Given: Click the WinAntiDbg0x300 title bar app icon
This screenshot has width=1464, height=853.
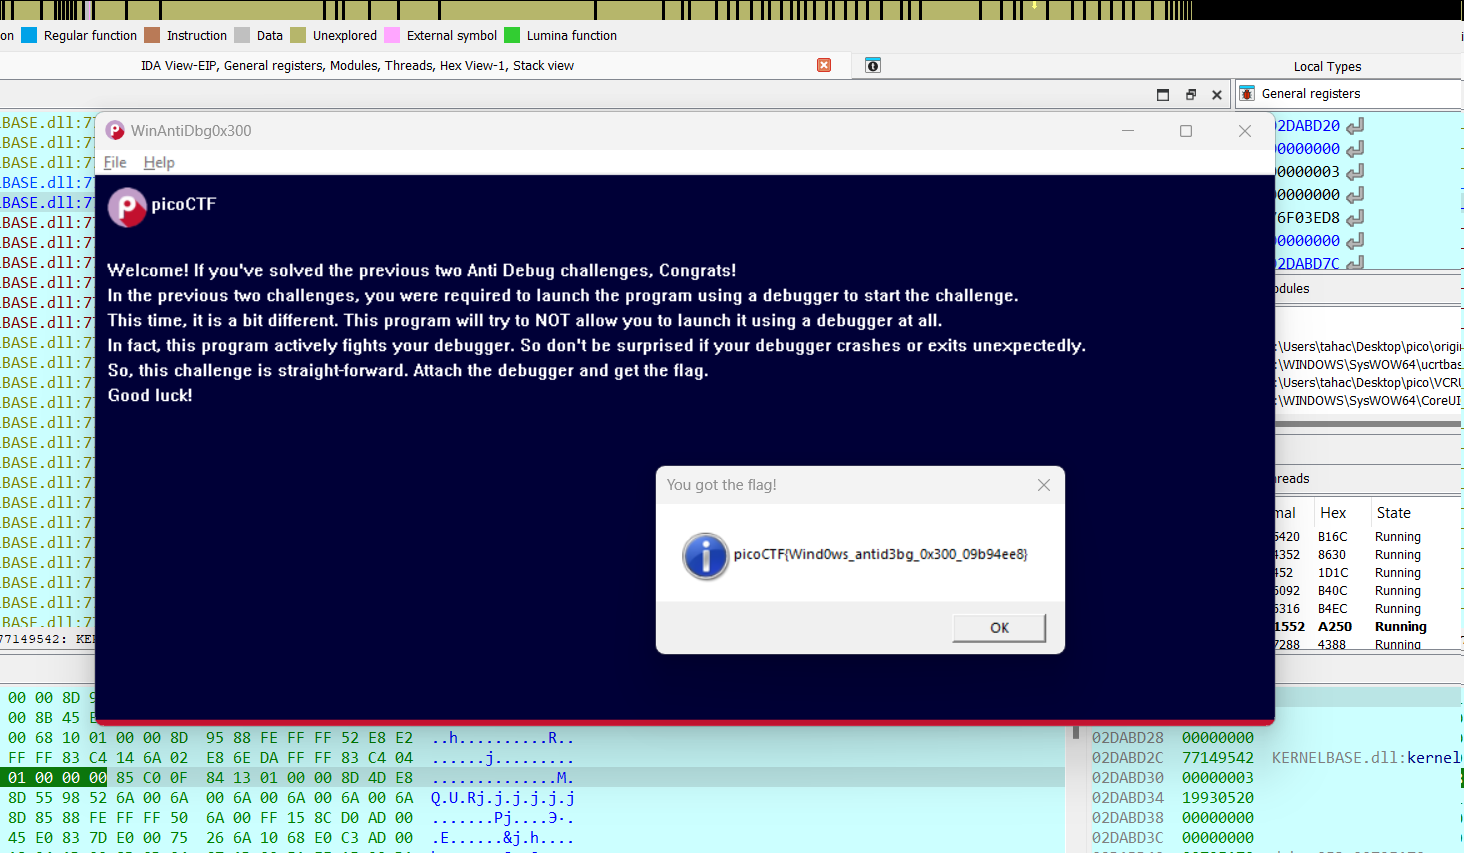Looking at the screenshot, I should coord(115,131).
